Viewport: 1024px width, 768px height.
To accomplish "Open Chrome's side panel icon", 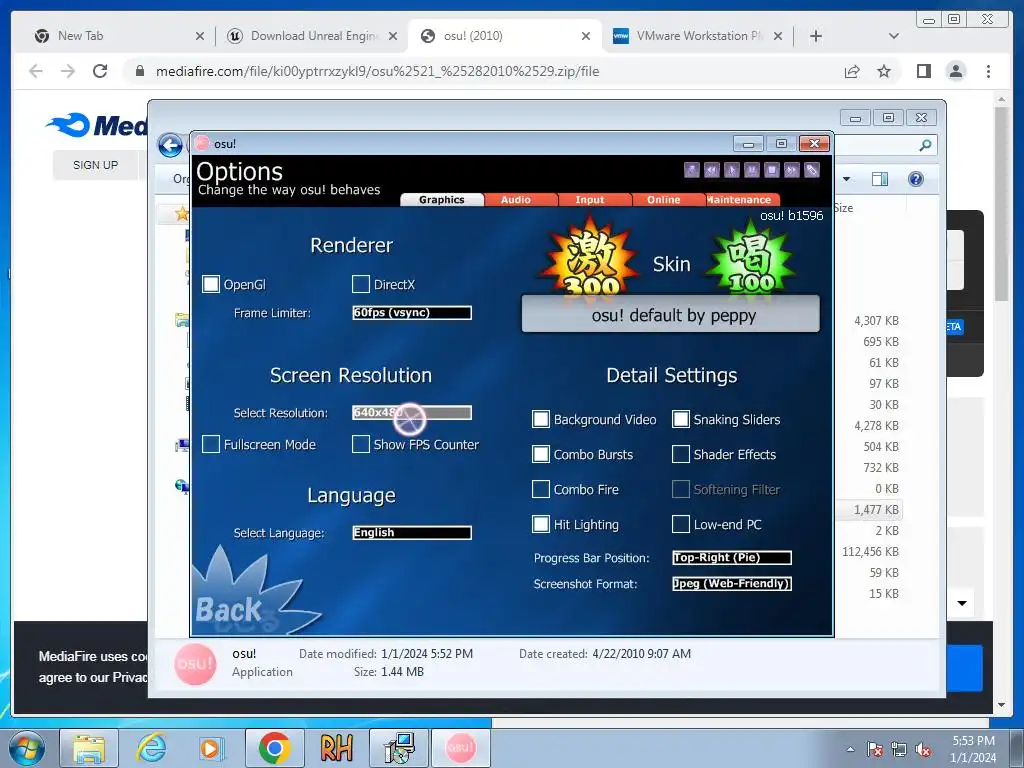I will point(924,71).
